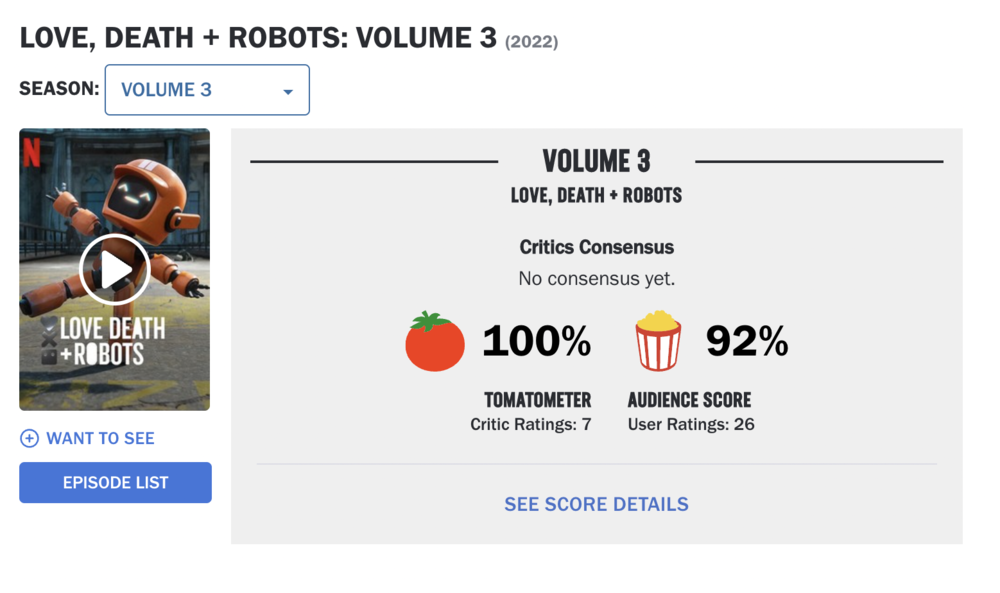Click the Tomatometer label
Image resolution: width=1000 pixels, height=593 pixels.
(x=538, y=400)
